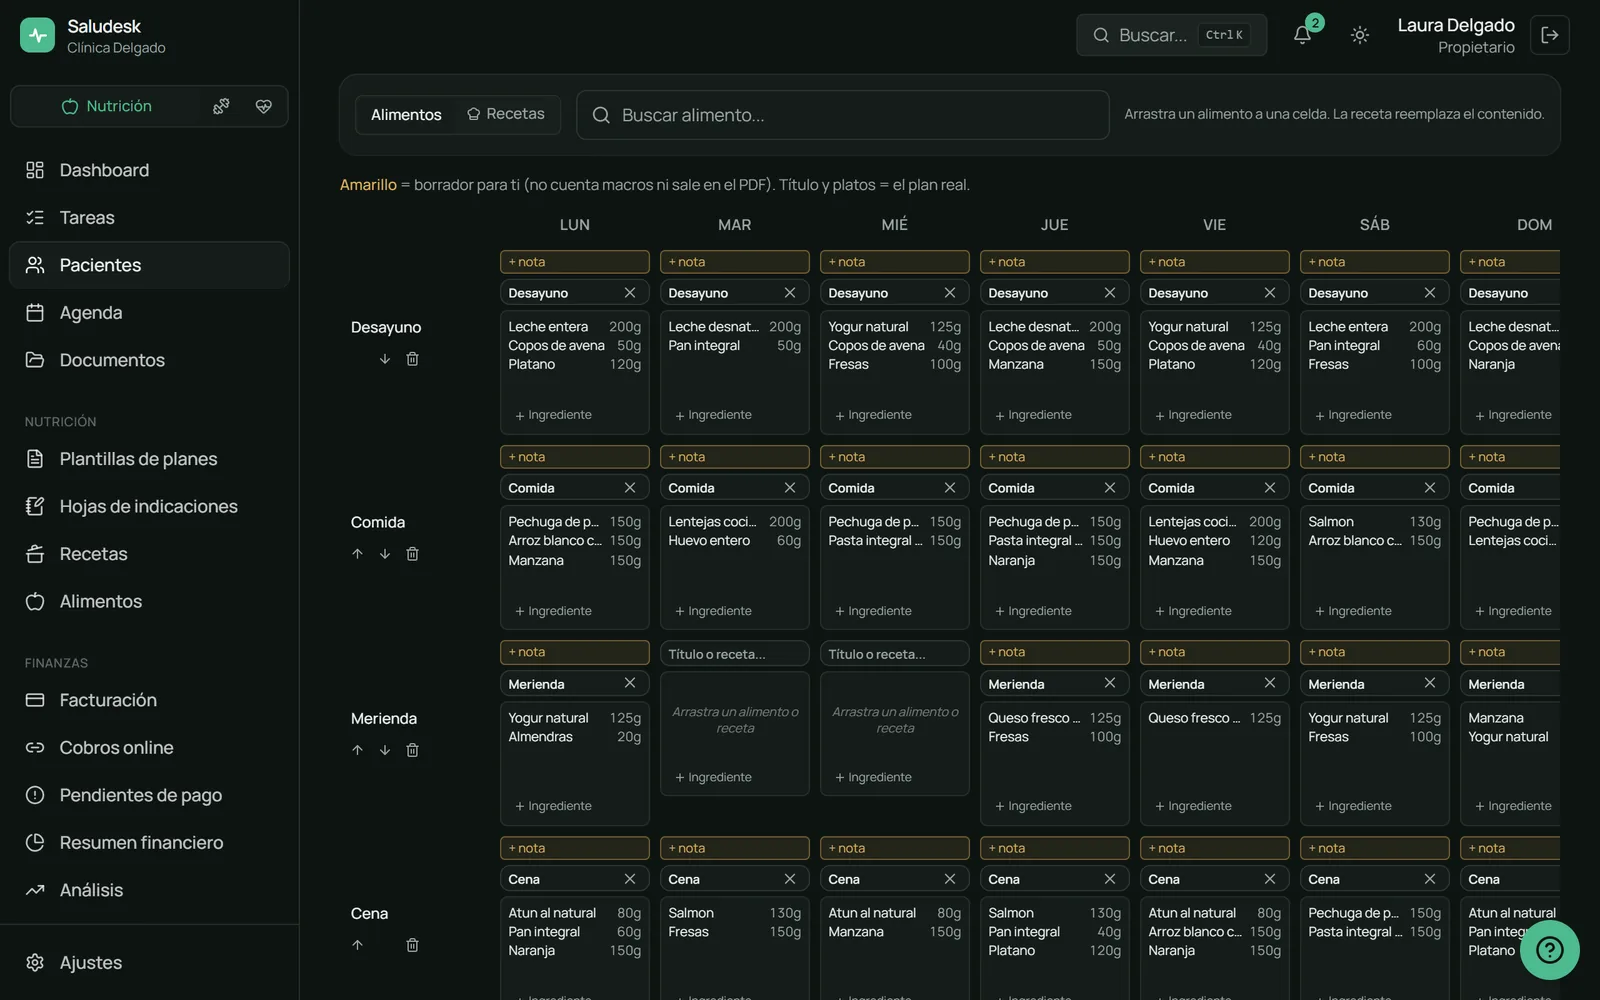Open Hojas de indicaciones

149,507
